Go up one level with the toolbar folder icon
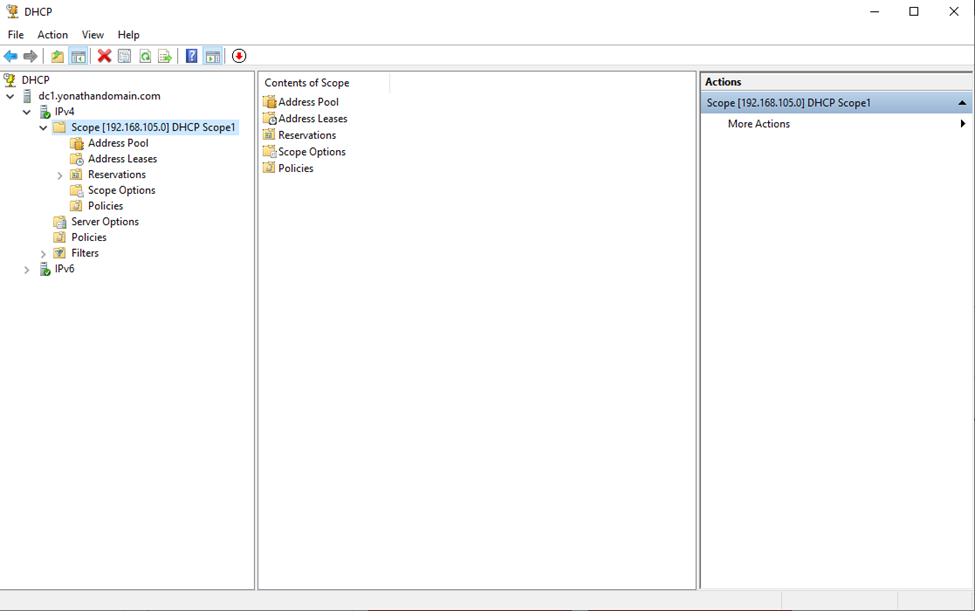The image size is (975, 611). point(57,57)
